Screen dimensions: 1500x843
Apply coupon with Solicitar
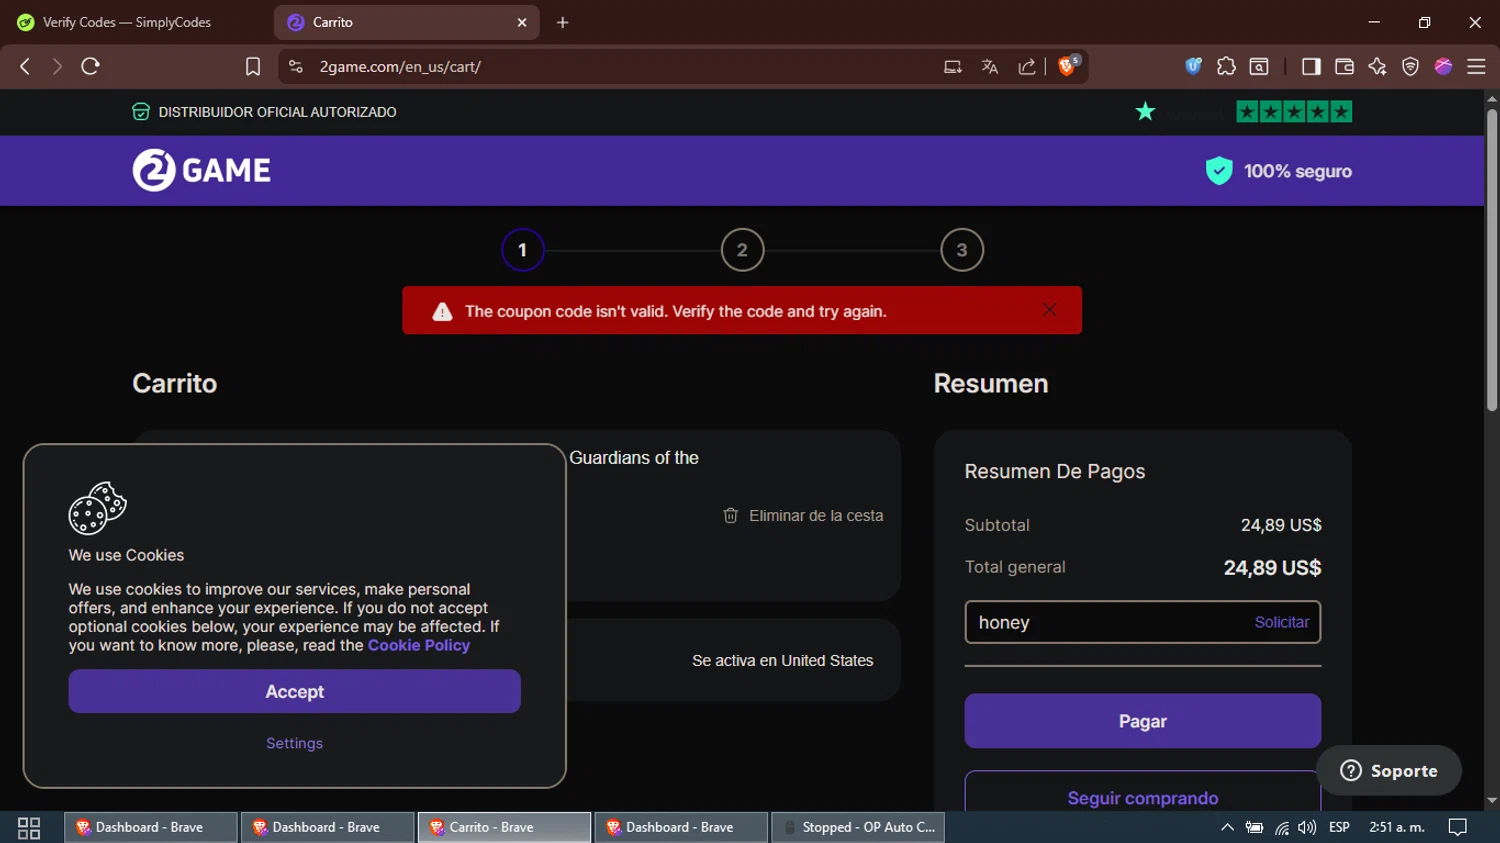click(1282, 622)
